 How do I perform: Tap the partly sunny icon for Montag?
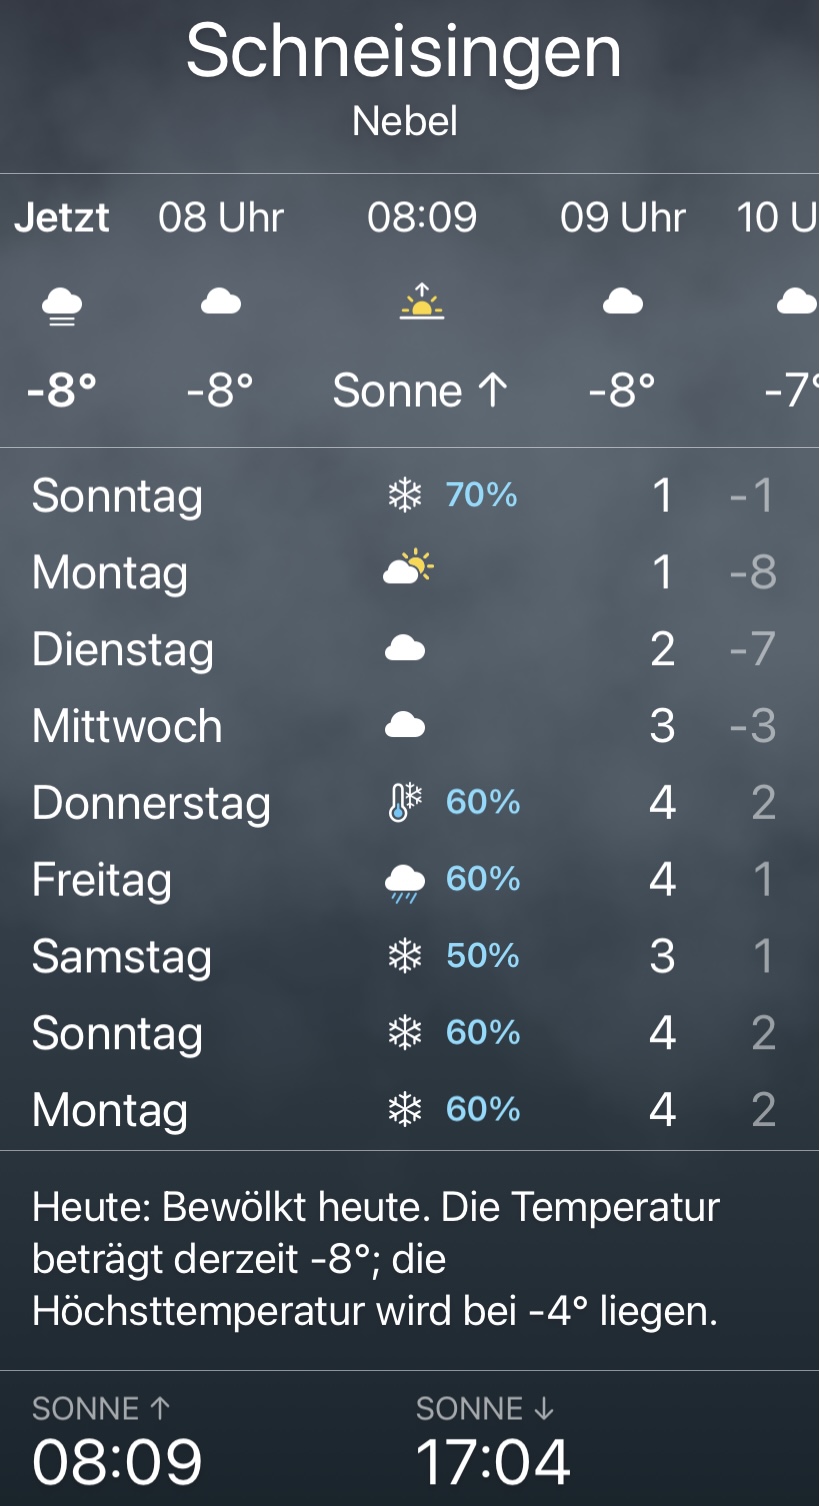408,570
